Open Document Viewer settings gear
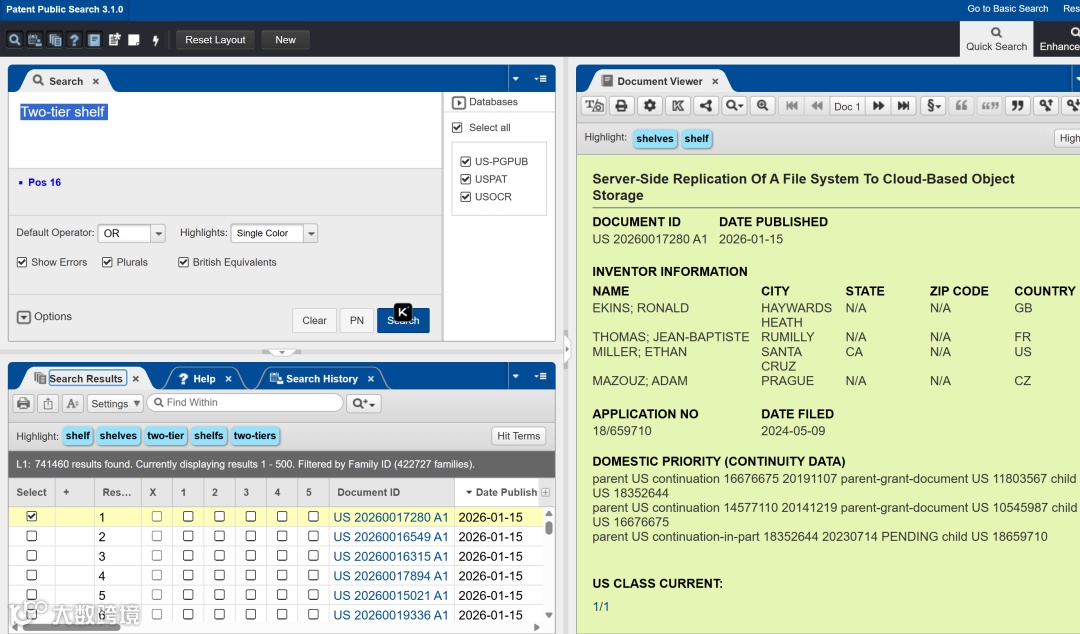The image size is (1080, 634). coord(650,105)
